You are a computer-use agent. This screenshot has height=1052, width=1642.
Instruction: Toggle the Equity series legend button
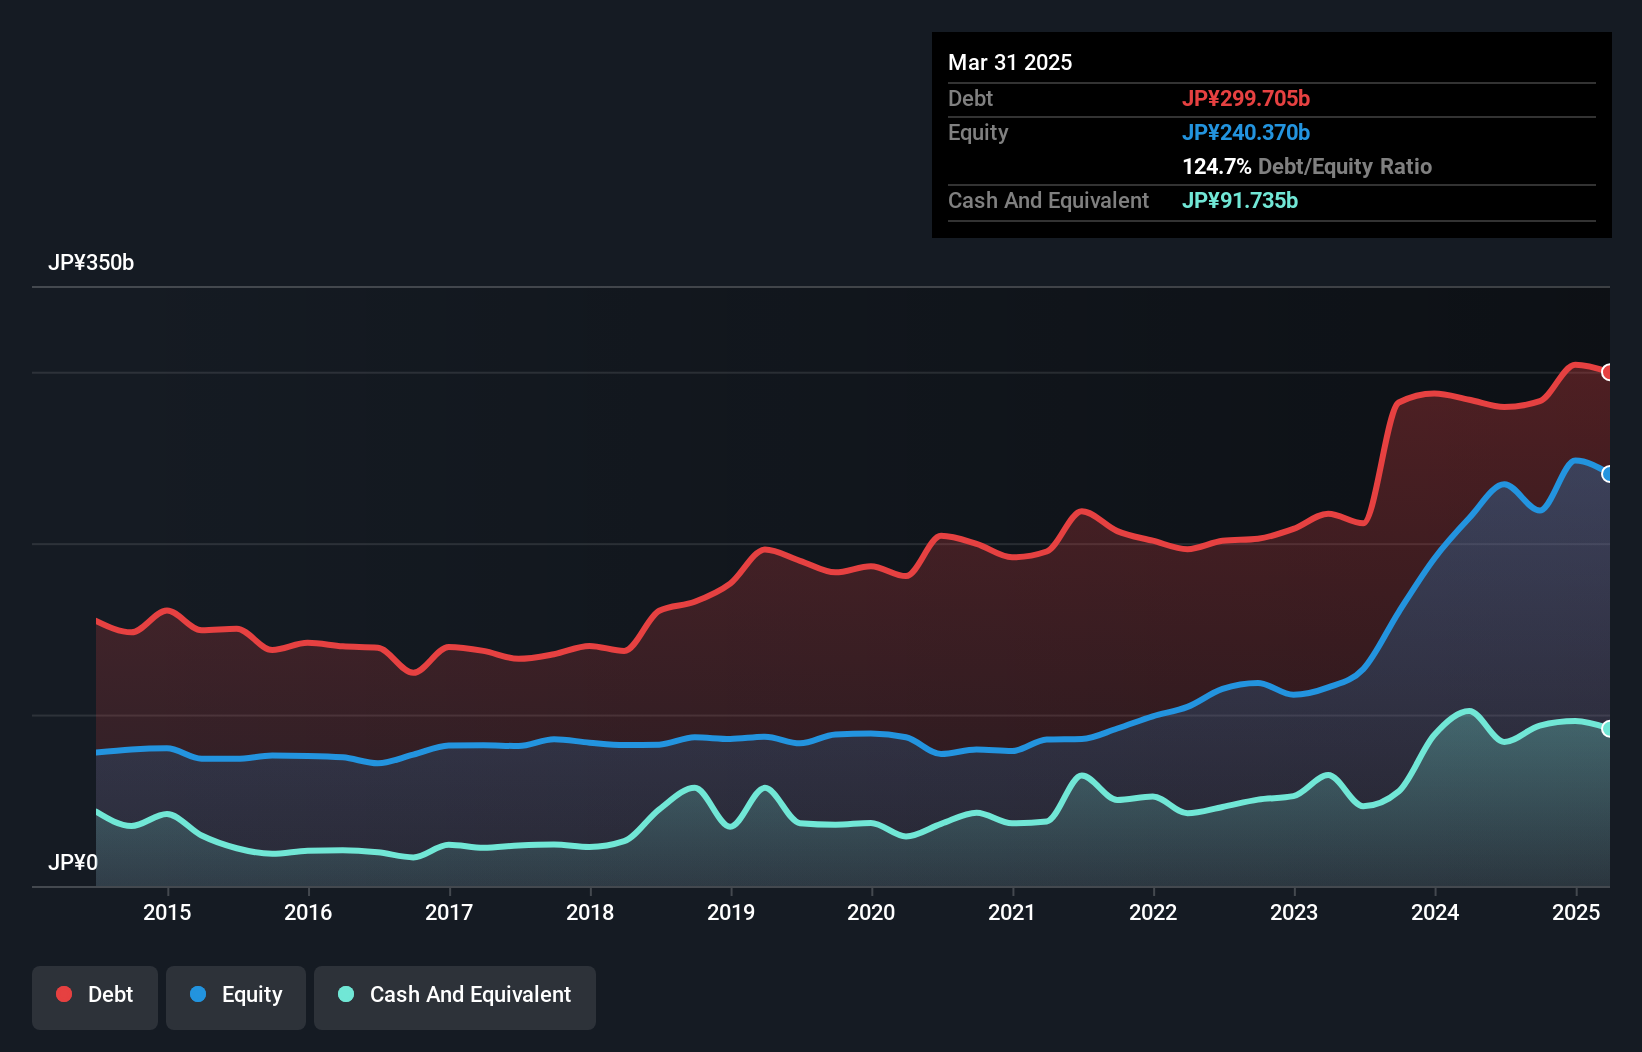pyautogui.click(x=236, y=996)
